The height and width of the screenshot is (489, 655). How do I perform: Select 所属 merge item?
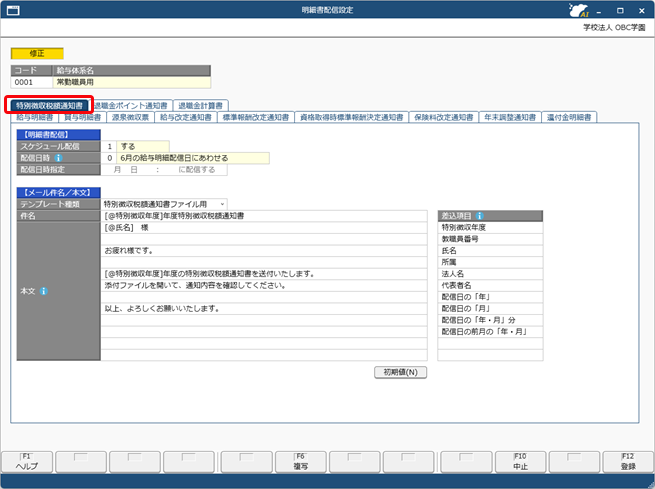(490, 262)
